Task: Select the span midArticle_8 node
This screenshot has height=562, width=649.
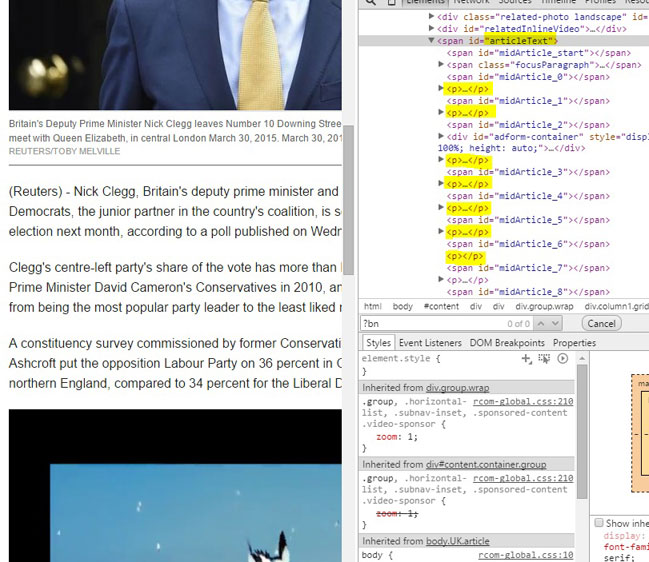Action: click(528, 292)
